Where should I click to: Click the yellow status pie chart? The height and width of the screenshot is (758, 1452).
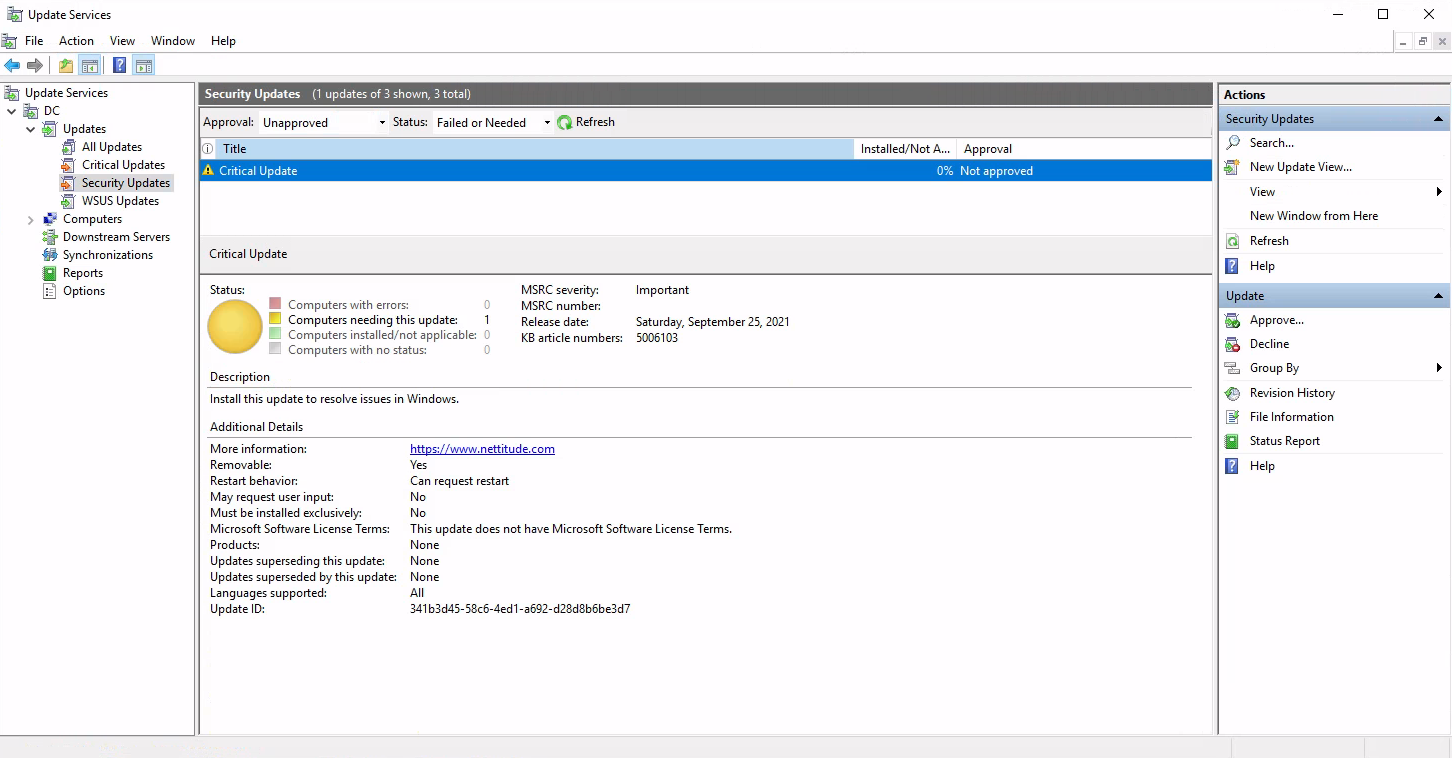(235, 326)
